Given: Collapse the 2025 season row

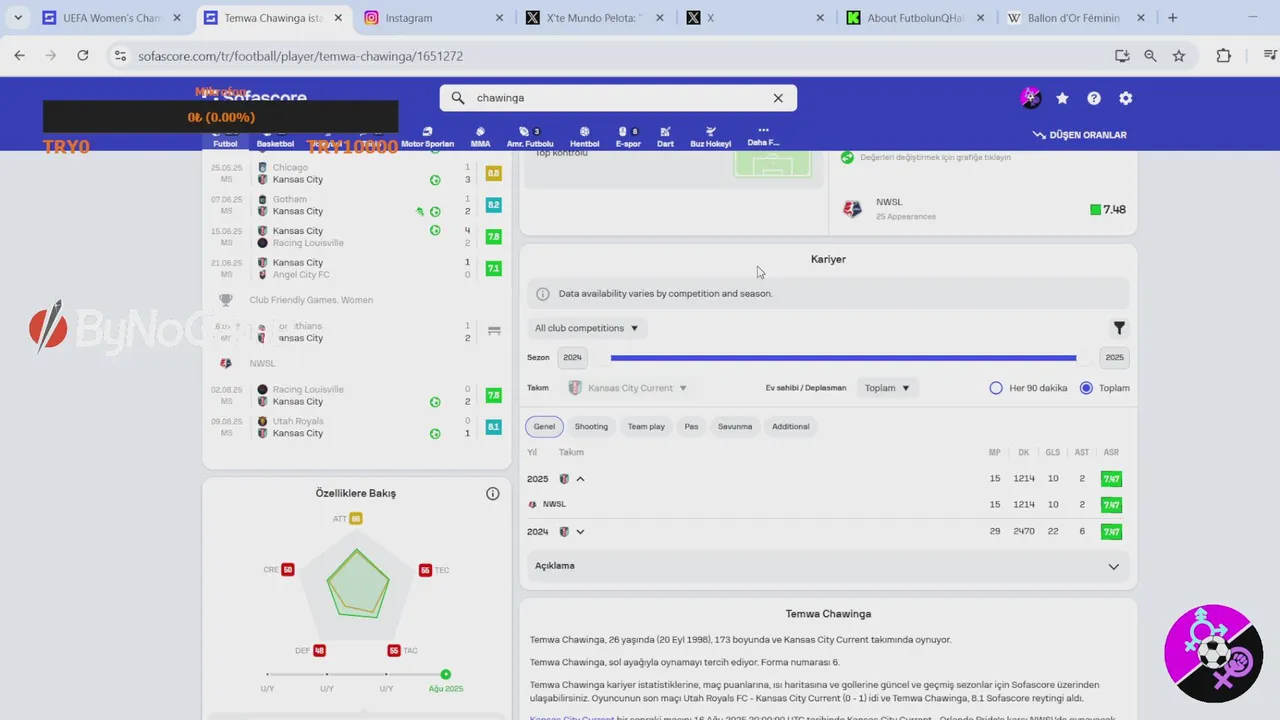Looking at the screenshot, I should pyautogui.click(x=580, y=479).
